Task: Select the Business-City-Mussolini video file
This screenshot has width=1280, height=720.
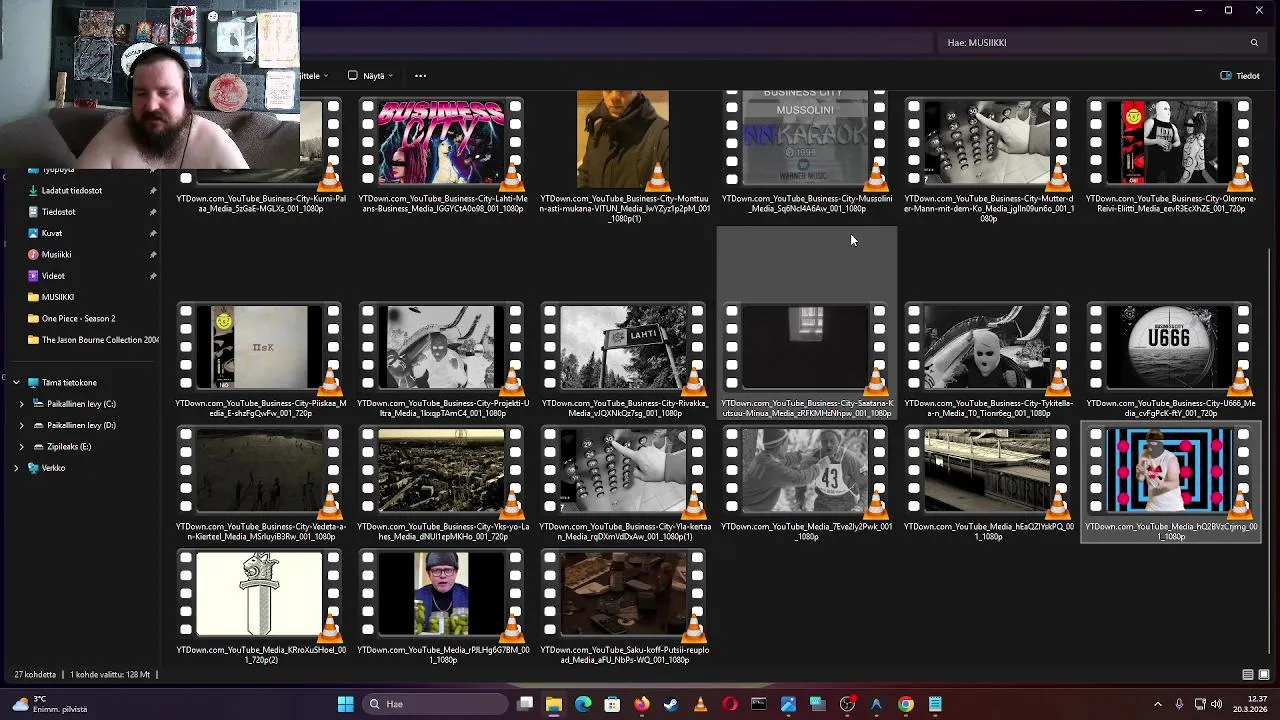Action: click(x=806, y=153)
